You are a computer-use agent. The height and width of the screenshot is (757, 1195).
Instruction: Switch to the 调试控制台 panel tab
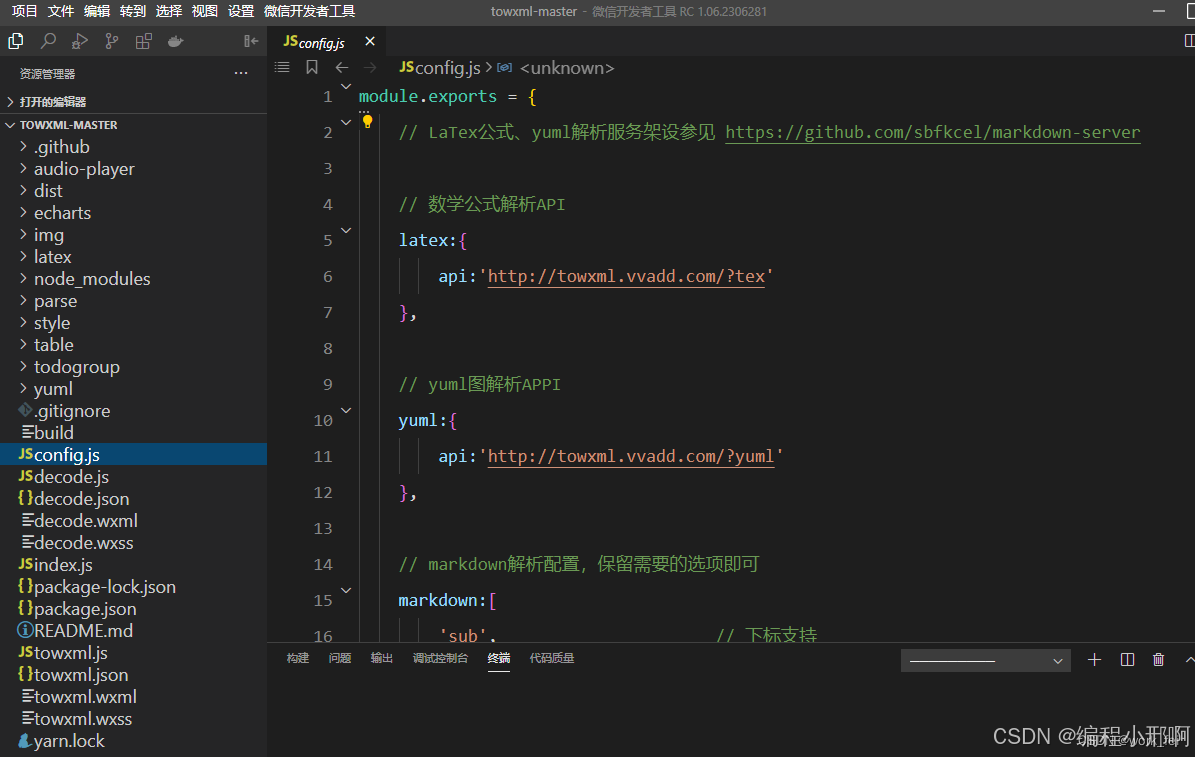coord(440,658)
